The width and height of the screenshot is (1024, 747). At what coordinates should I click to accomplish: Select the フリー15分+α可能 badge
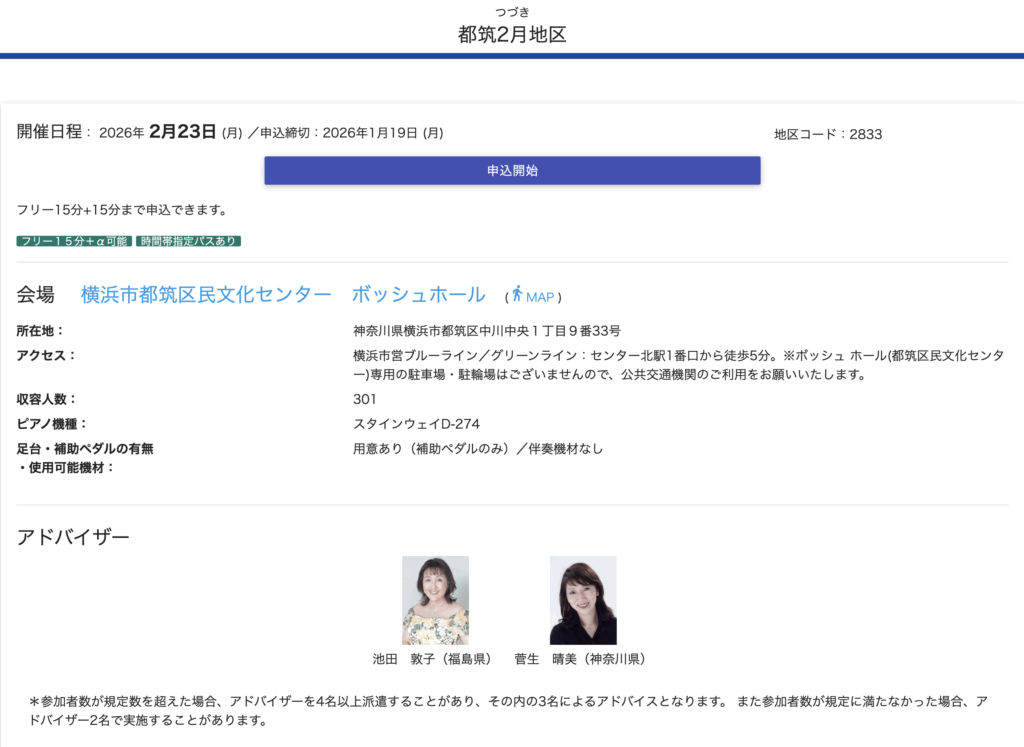74,241
